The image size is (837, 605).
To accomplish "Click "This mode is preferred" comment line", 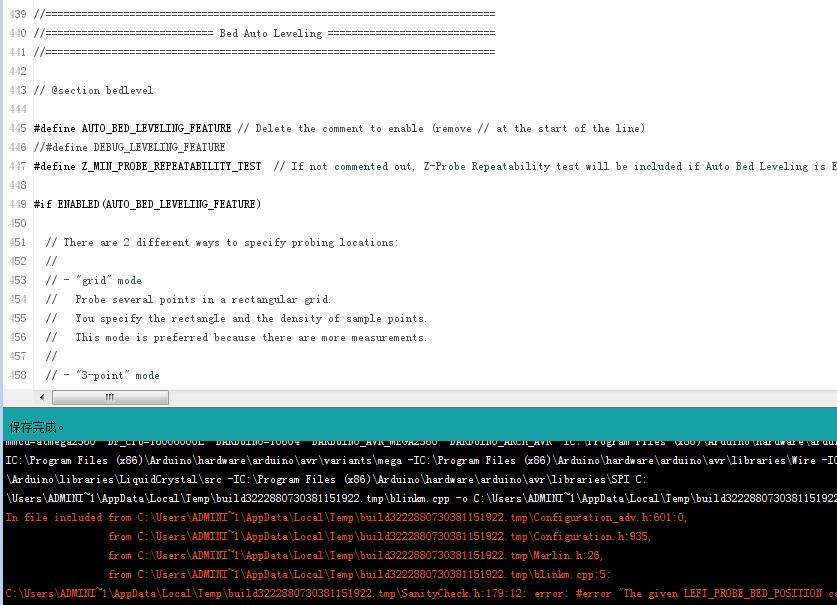I will coord(250,337).
